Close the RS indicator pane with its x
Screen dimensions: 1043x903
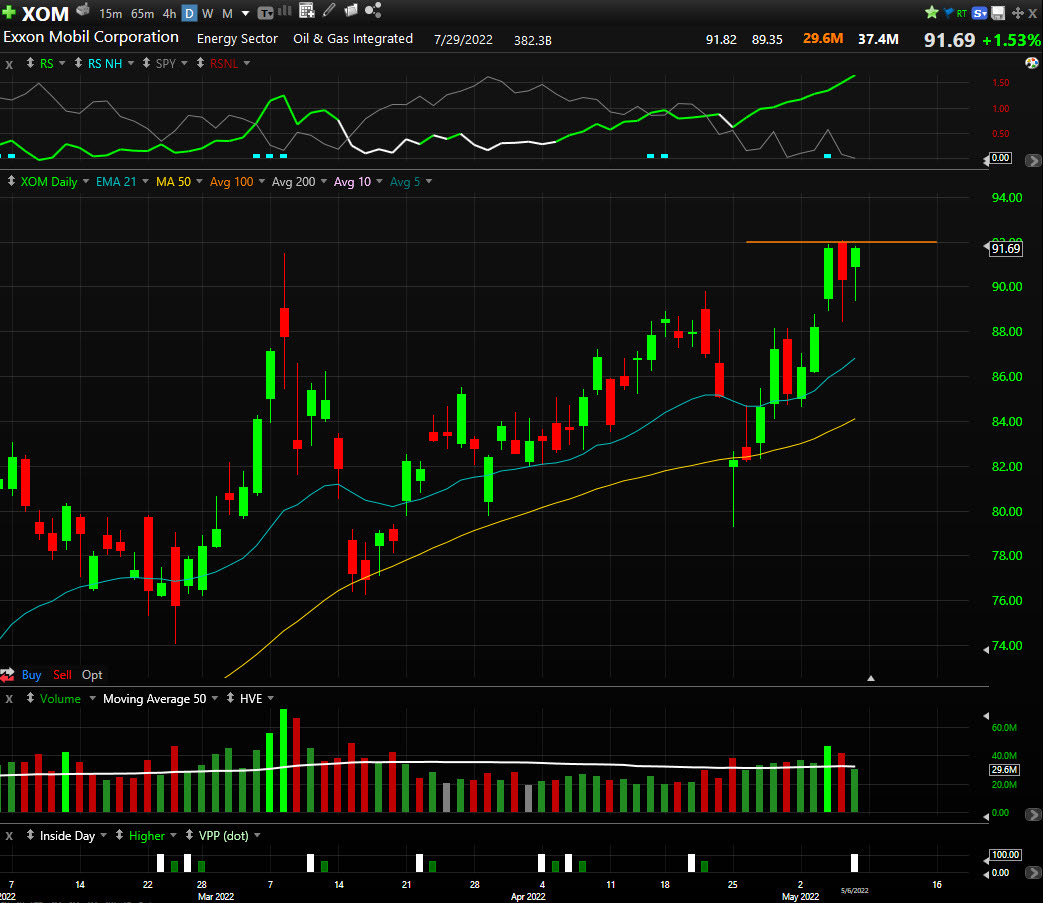[x=9, y=64]
